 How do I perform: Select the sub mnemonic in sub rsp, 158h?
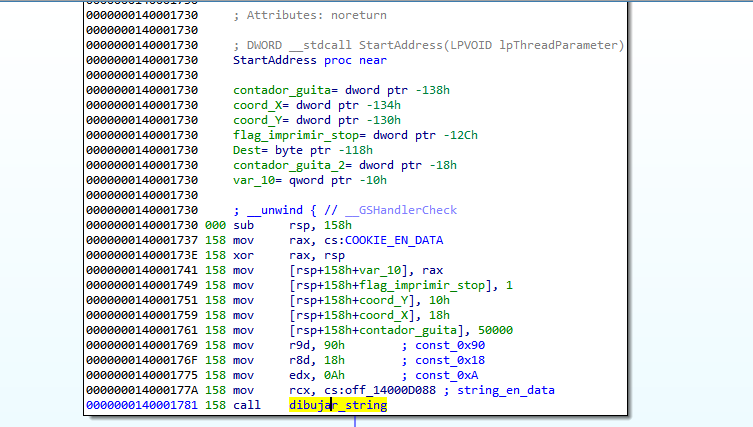(242, 226)
